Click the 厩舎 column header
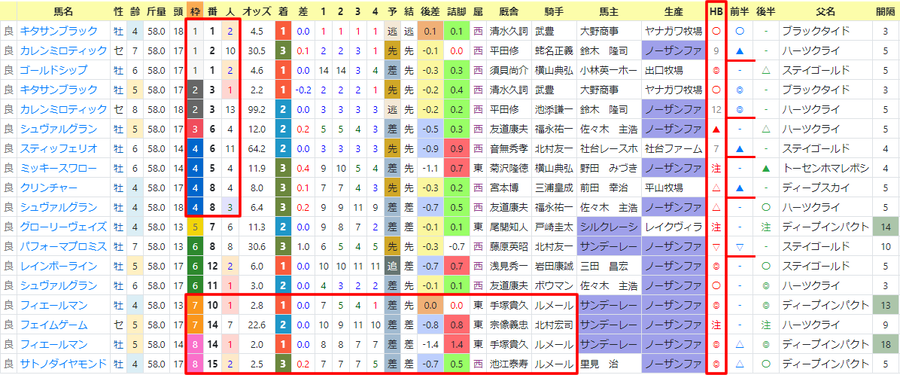Viewport: 900px width, 375px height. tap(509, 11)
